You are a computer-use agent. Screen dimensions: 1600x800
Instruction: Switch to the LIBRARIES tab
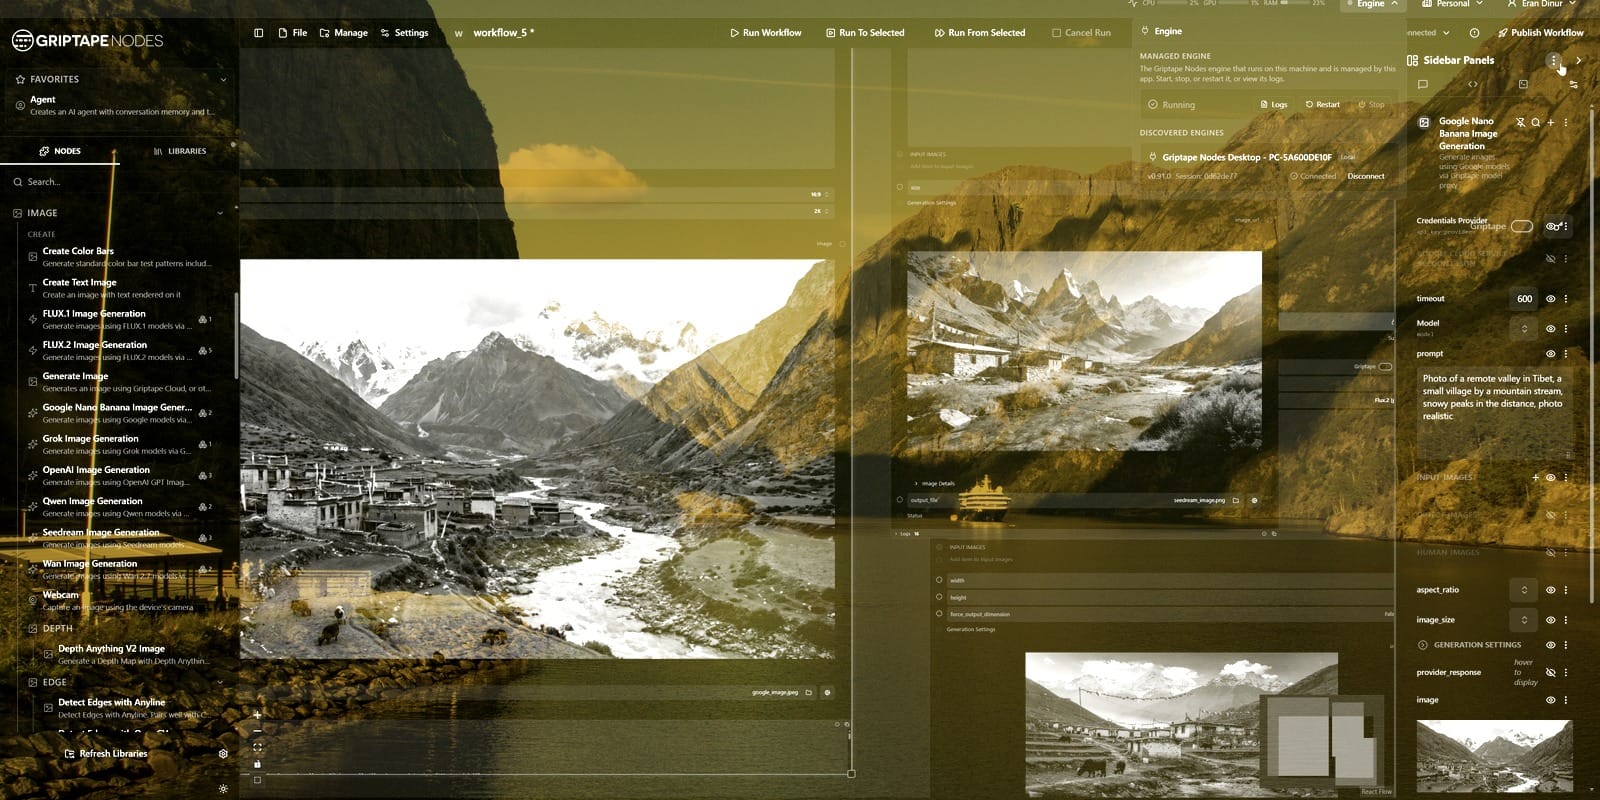tap(180, 151)
